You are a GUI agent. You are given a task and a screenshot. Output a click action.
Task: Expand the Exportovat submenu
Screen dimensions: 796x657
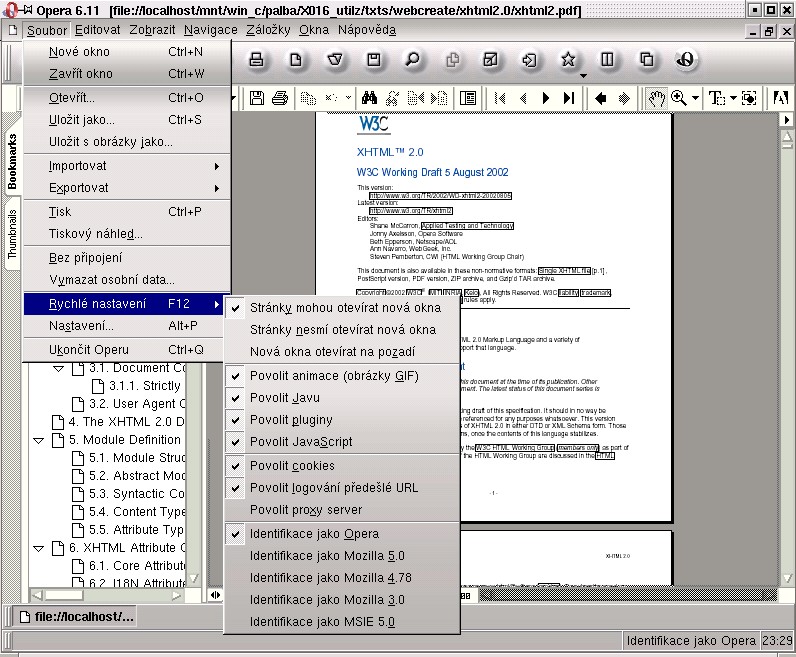coord(127,188)
